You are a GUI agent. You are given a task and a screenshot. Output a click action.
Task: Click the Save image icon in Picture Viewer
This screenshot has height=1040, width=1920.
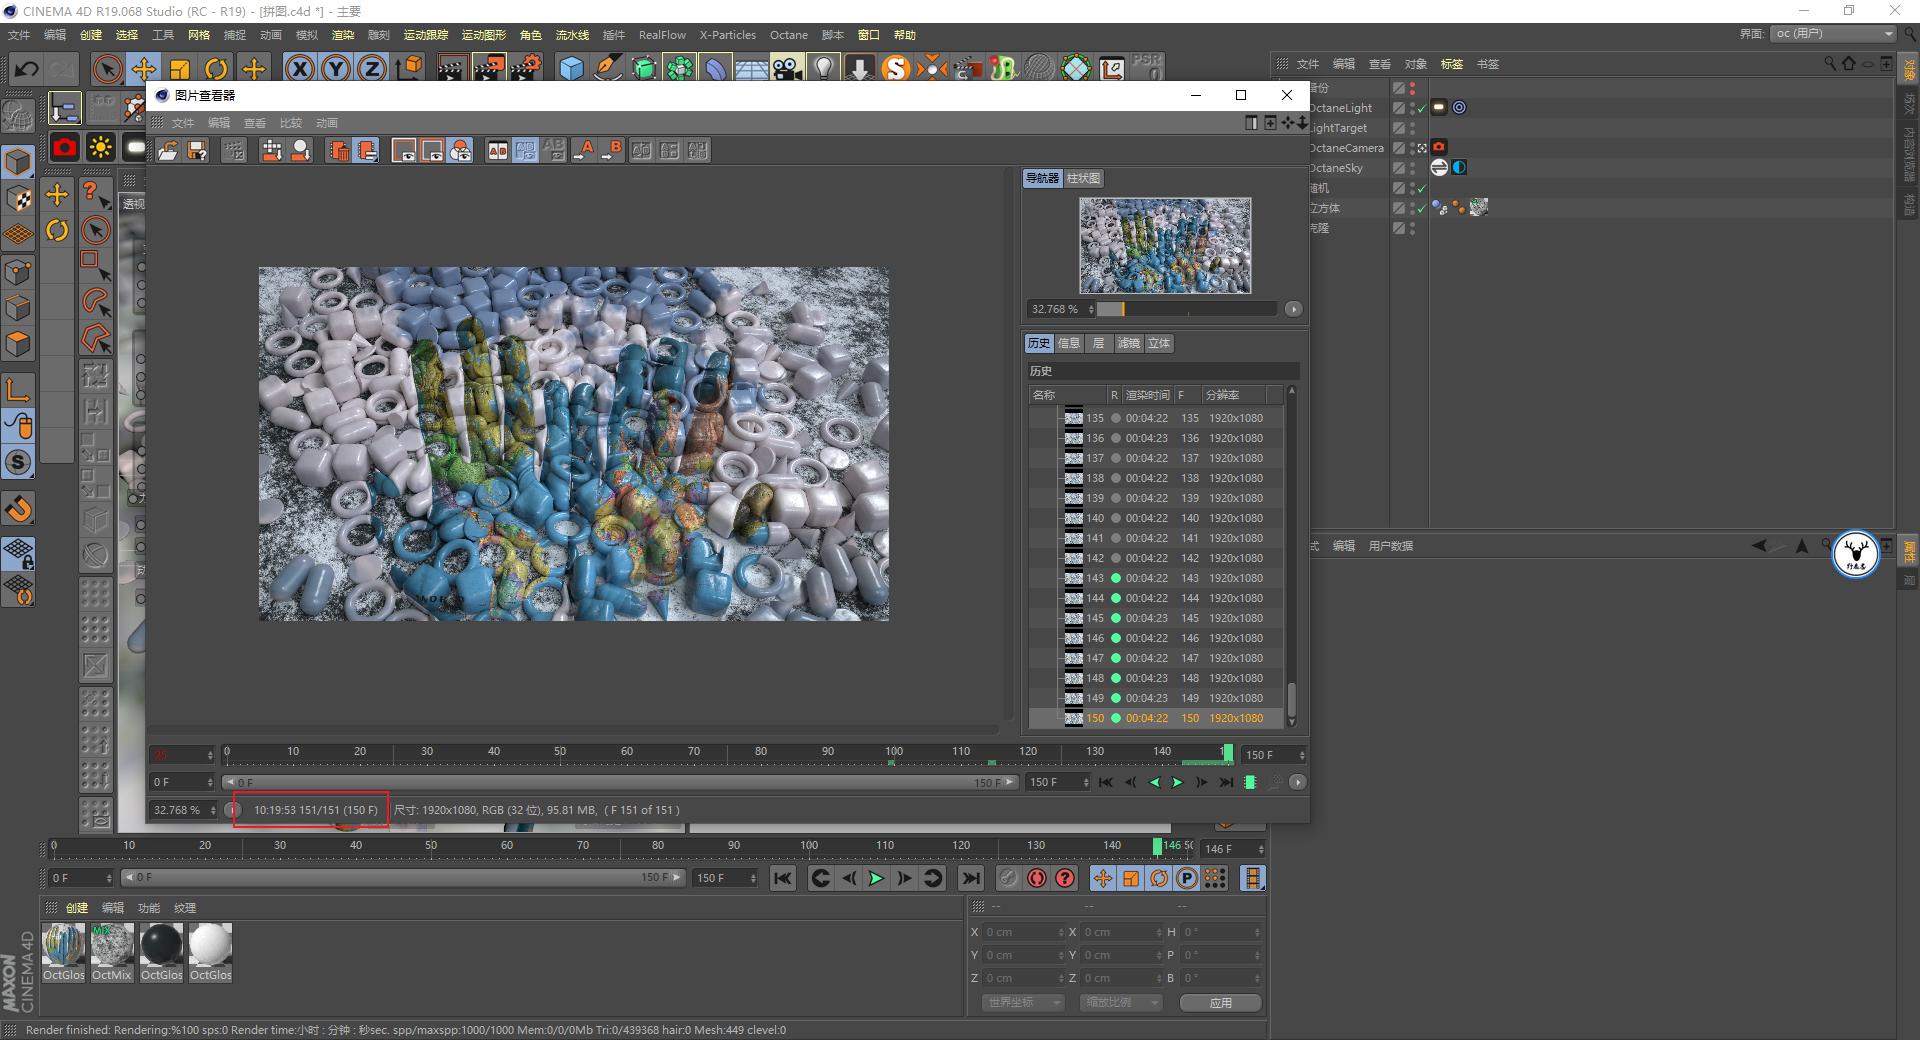[195, 150]
